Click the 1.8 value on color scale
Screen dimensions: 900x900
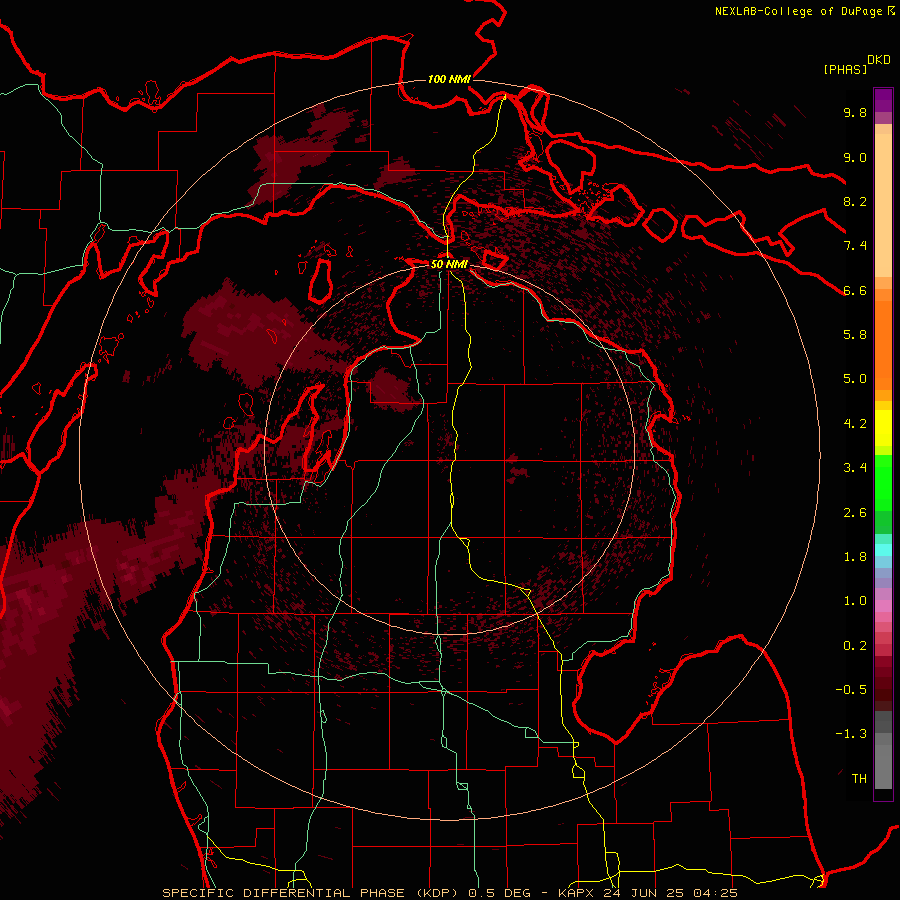point(855,557)
